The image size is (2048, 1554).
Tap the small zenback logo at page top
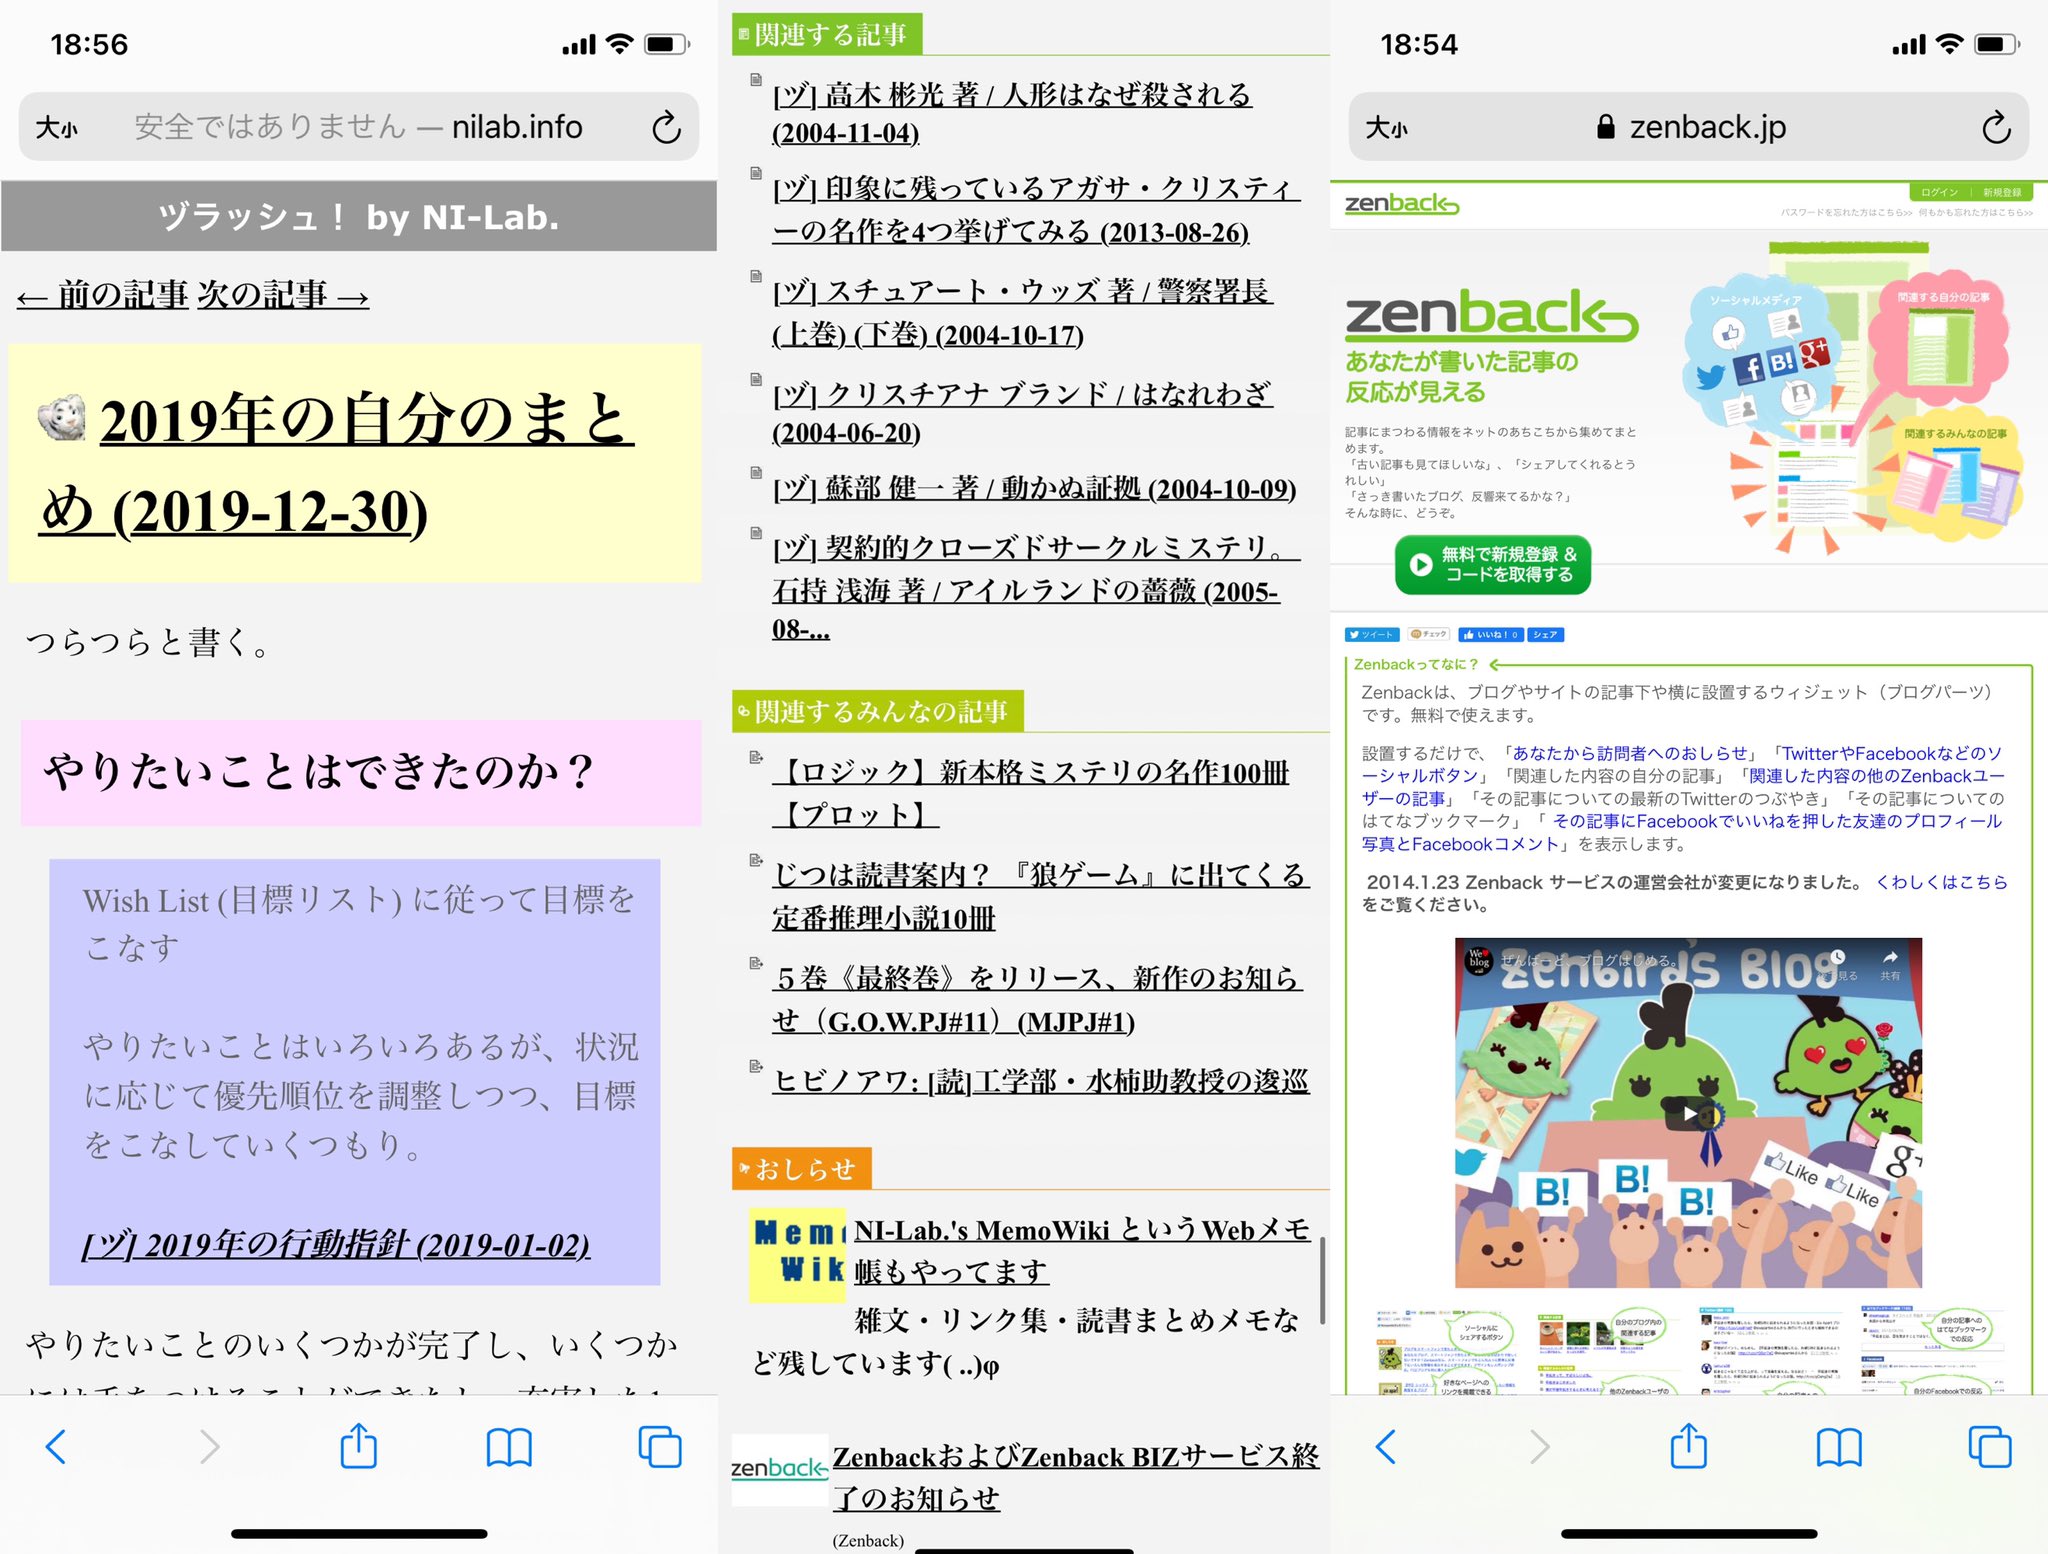(x=1402, y=204)
